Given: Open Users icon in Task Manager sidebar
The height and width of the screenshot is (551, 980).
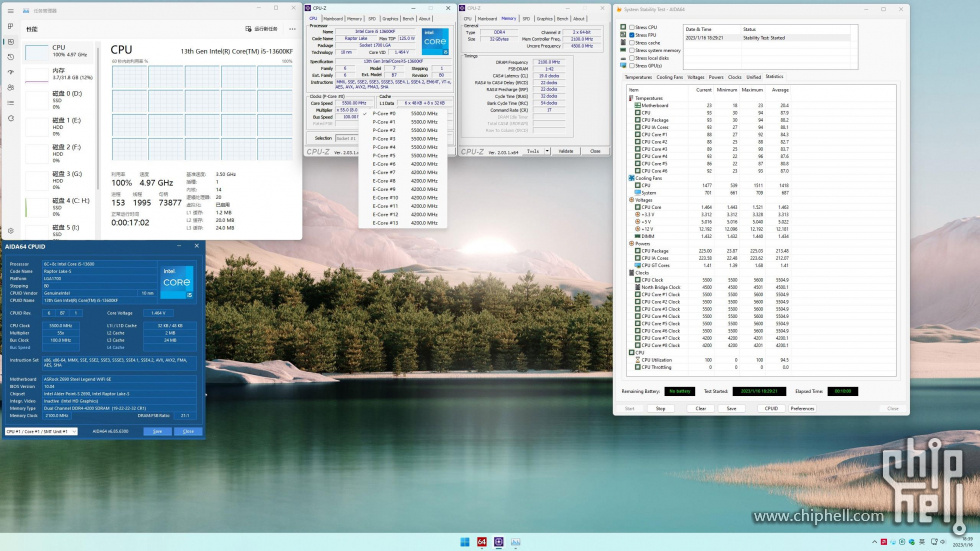Looking at the screenshot, I should coord(11,87).
